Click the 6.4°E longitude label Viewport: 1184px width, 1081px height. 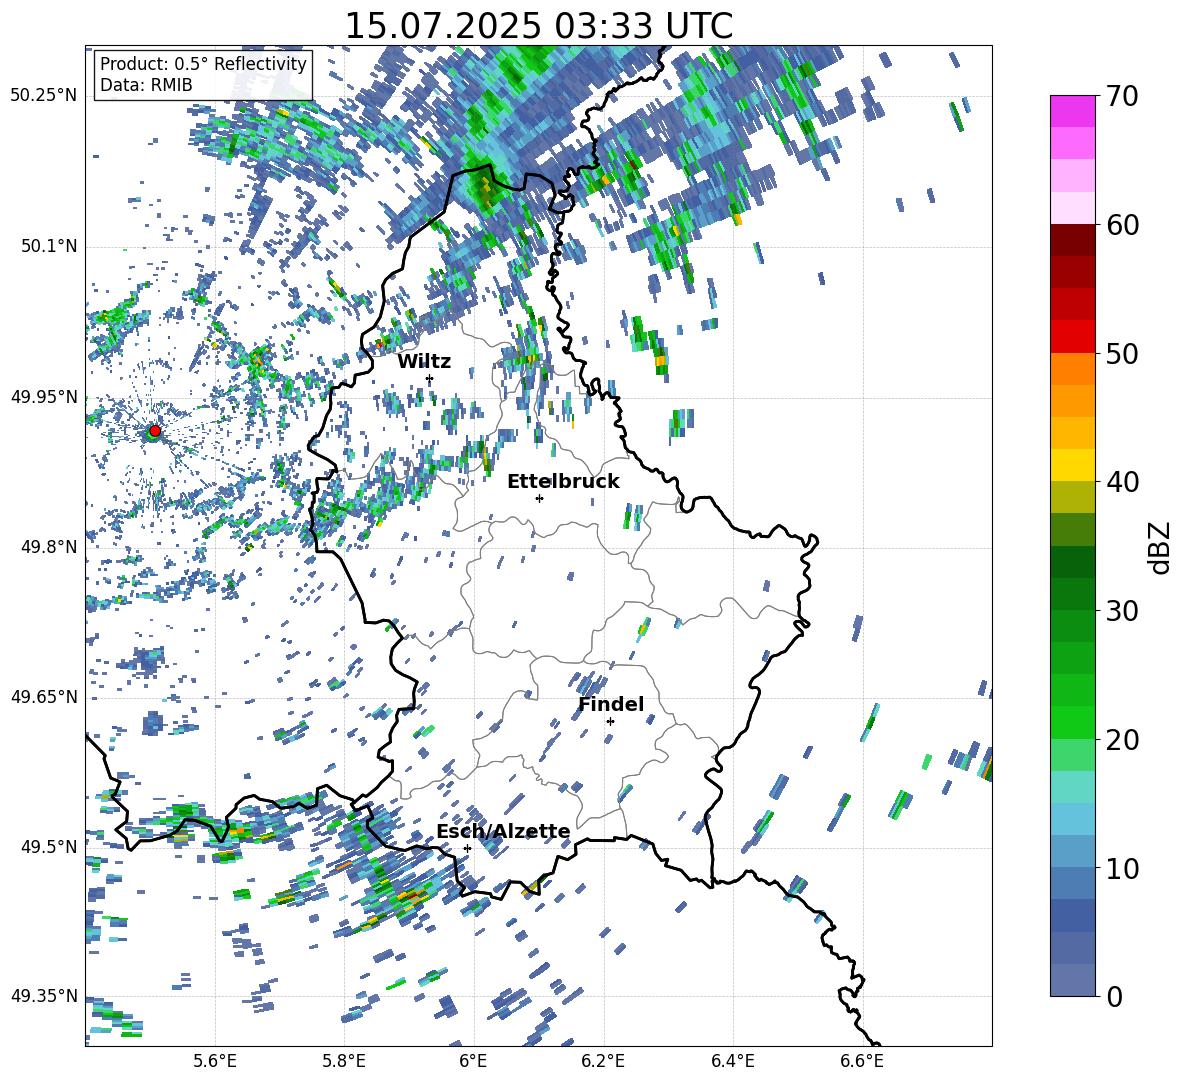tap(732, 1061)
